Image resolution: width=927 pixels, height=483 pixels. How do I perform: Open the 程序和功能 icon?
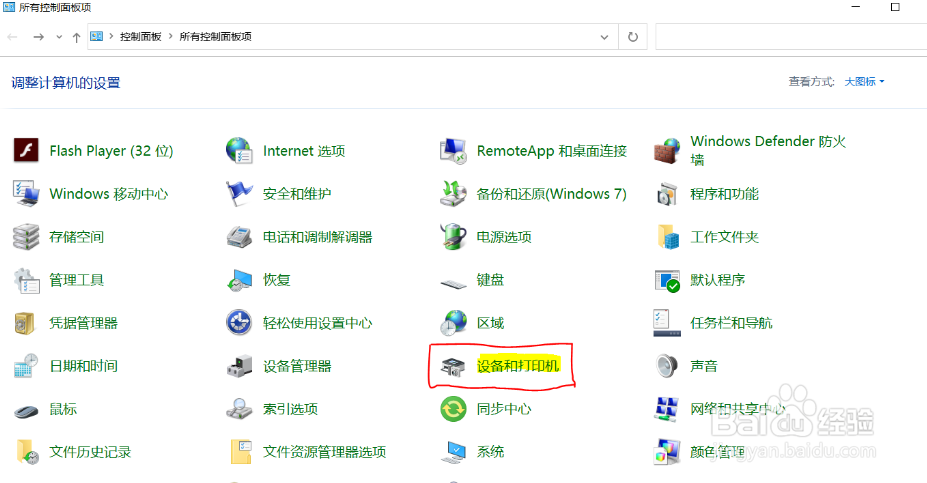tap(667, 194)
